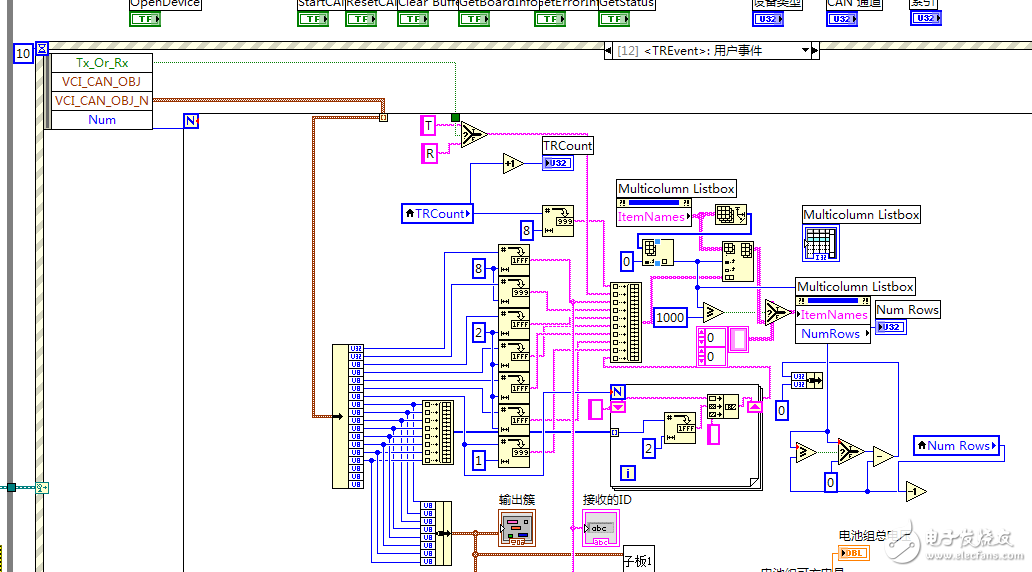Viewport: 1032px width, 572px height.
Task: Click the decimal string node fed by TRCount
Action: click(x=558, y=221)
